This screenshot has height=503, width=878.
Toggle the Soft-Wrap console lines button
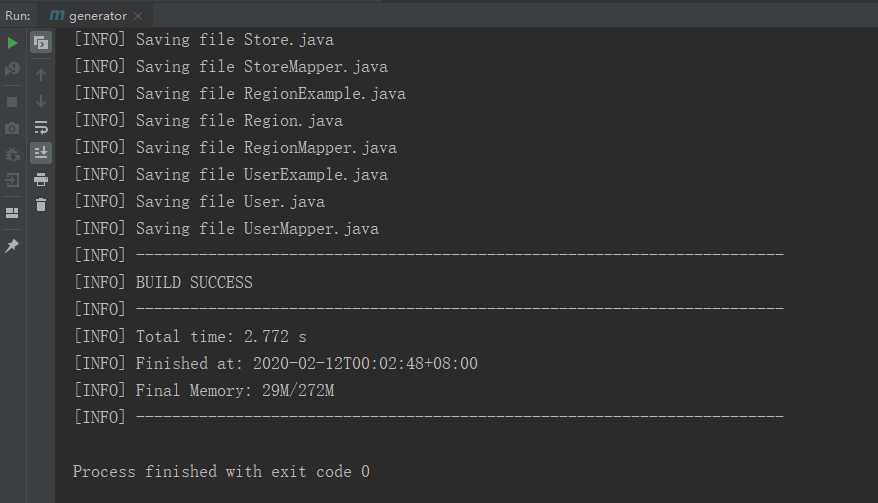[41, 128]
